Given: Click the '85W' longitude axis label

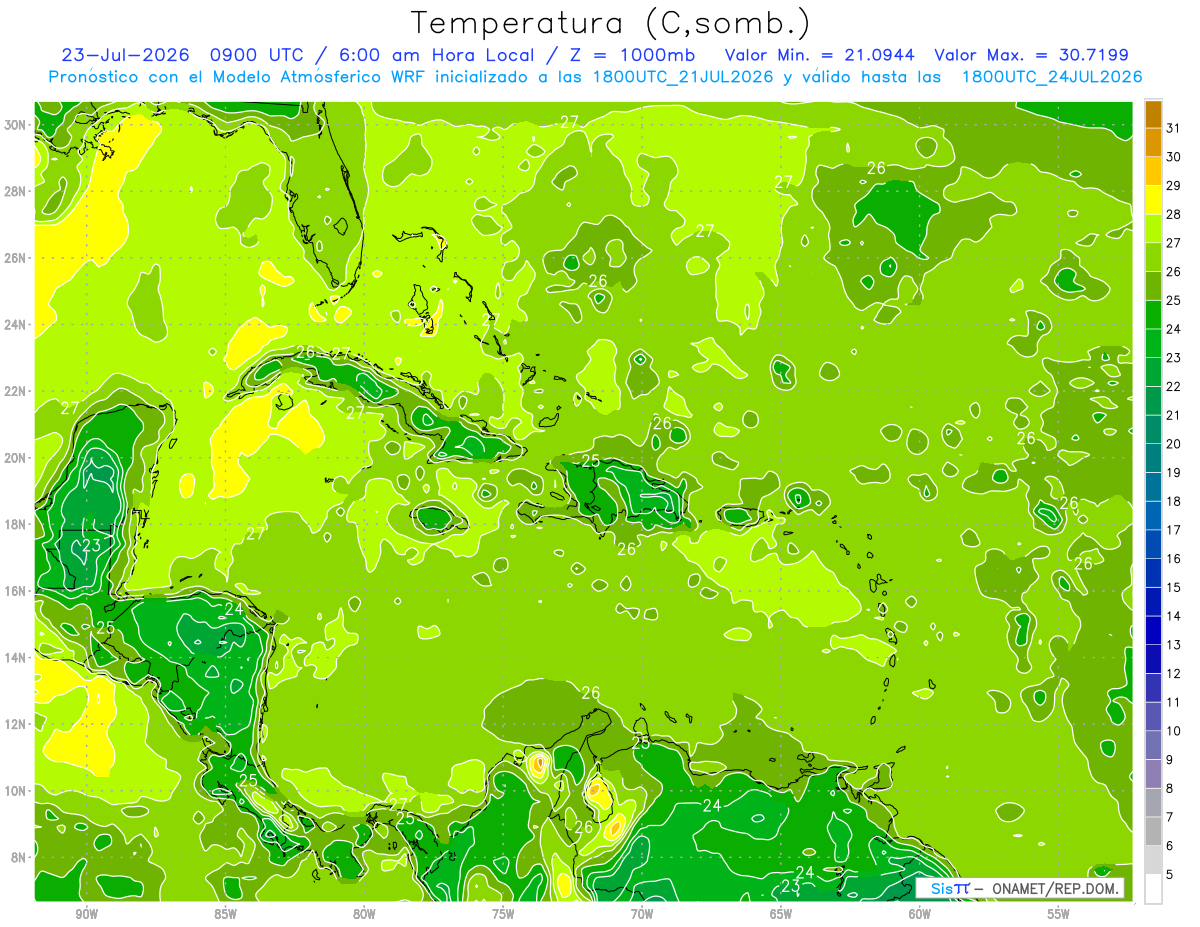Looking at the screenshot, I should point(225,914).
